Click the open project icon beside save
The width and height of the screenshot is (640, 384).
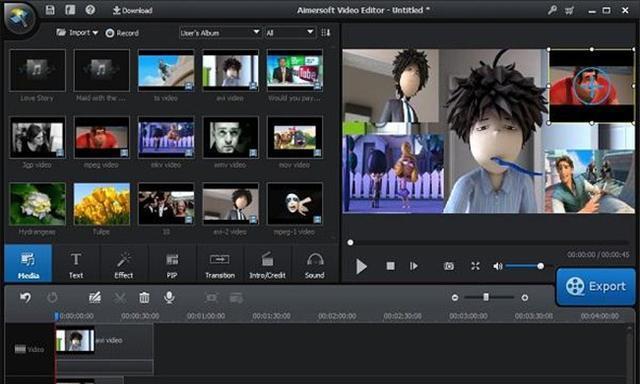[70, 10]
